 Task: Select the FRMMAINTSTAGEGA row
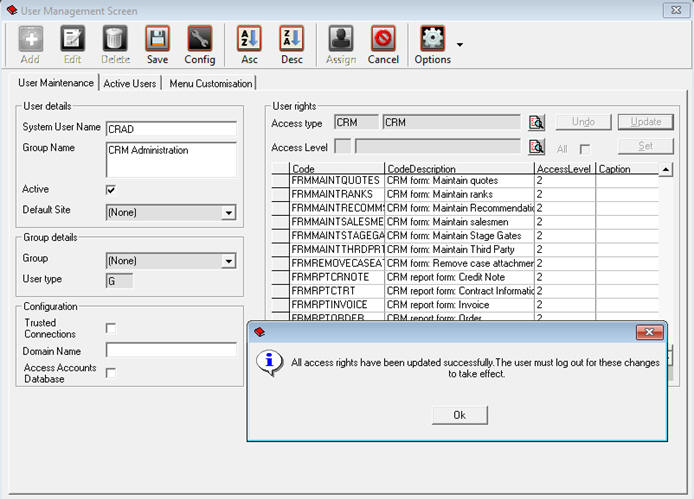pyautogui.click(x=465, y=236)
